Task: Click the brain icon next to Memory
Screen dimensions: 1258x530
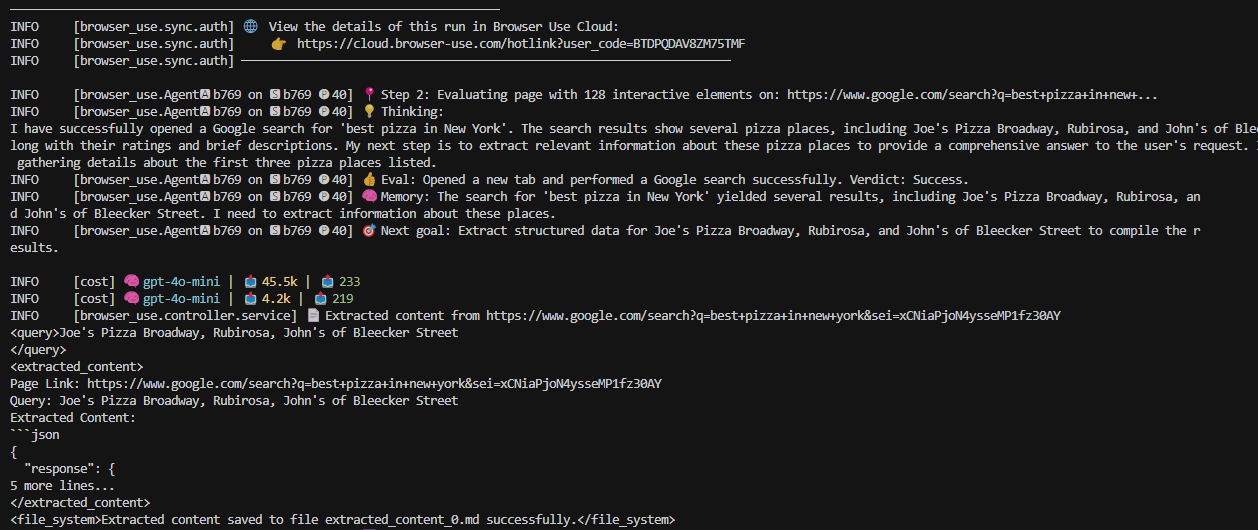Action: 369,197
